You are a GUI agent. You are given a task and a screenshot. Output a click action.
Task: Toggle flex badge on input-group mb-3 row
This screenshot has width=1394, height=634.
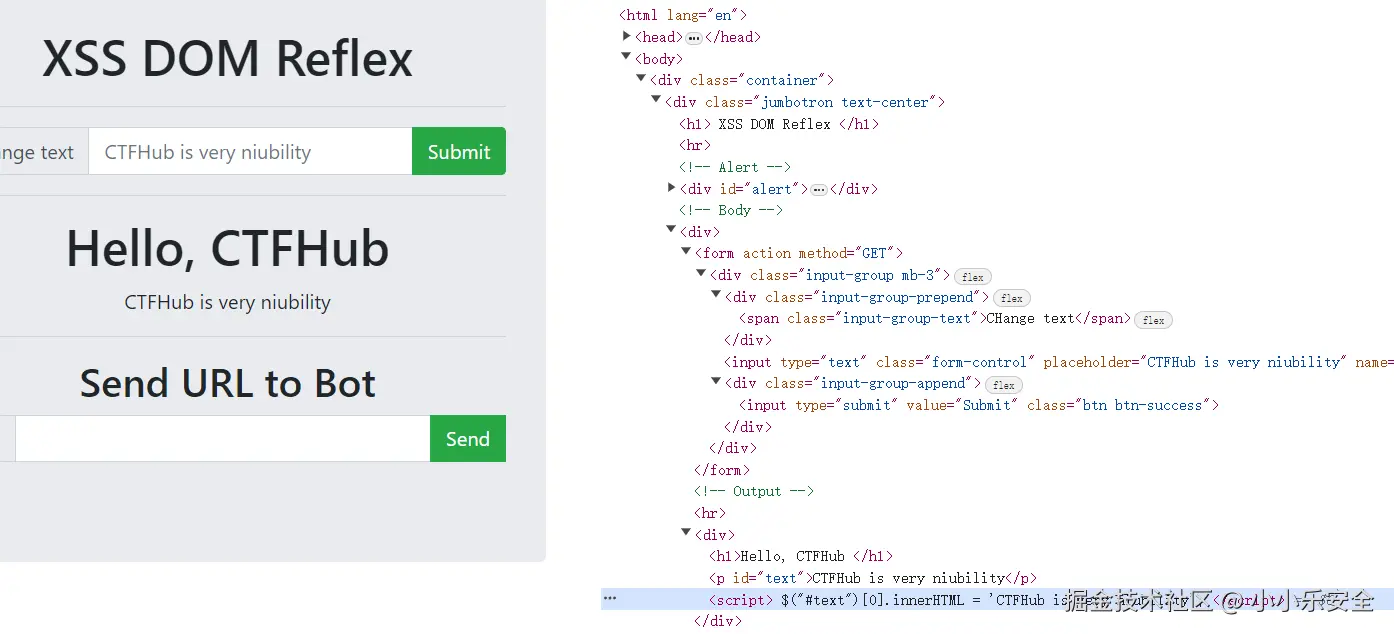coord(973,277)
